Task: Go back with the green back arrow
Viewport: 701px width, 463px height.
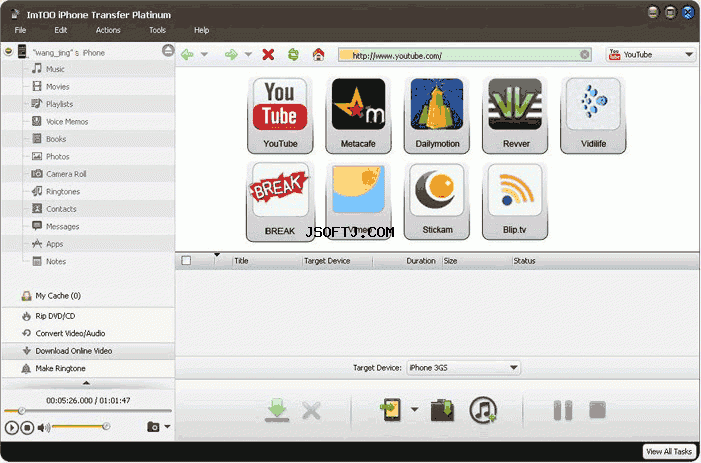Action: point(187,55)
